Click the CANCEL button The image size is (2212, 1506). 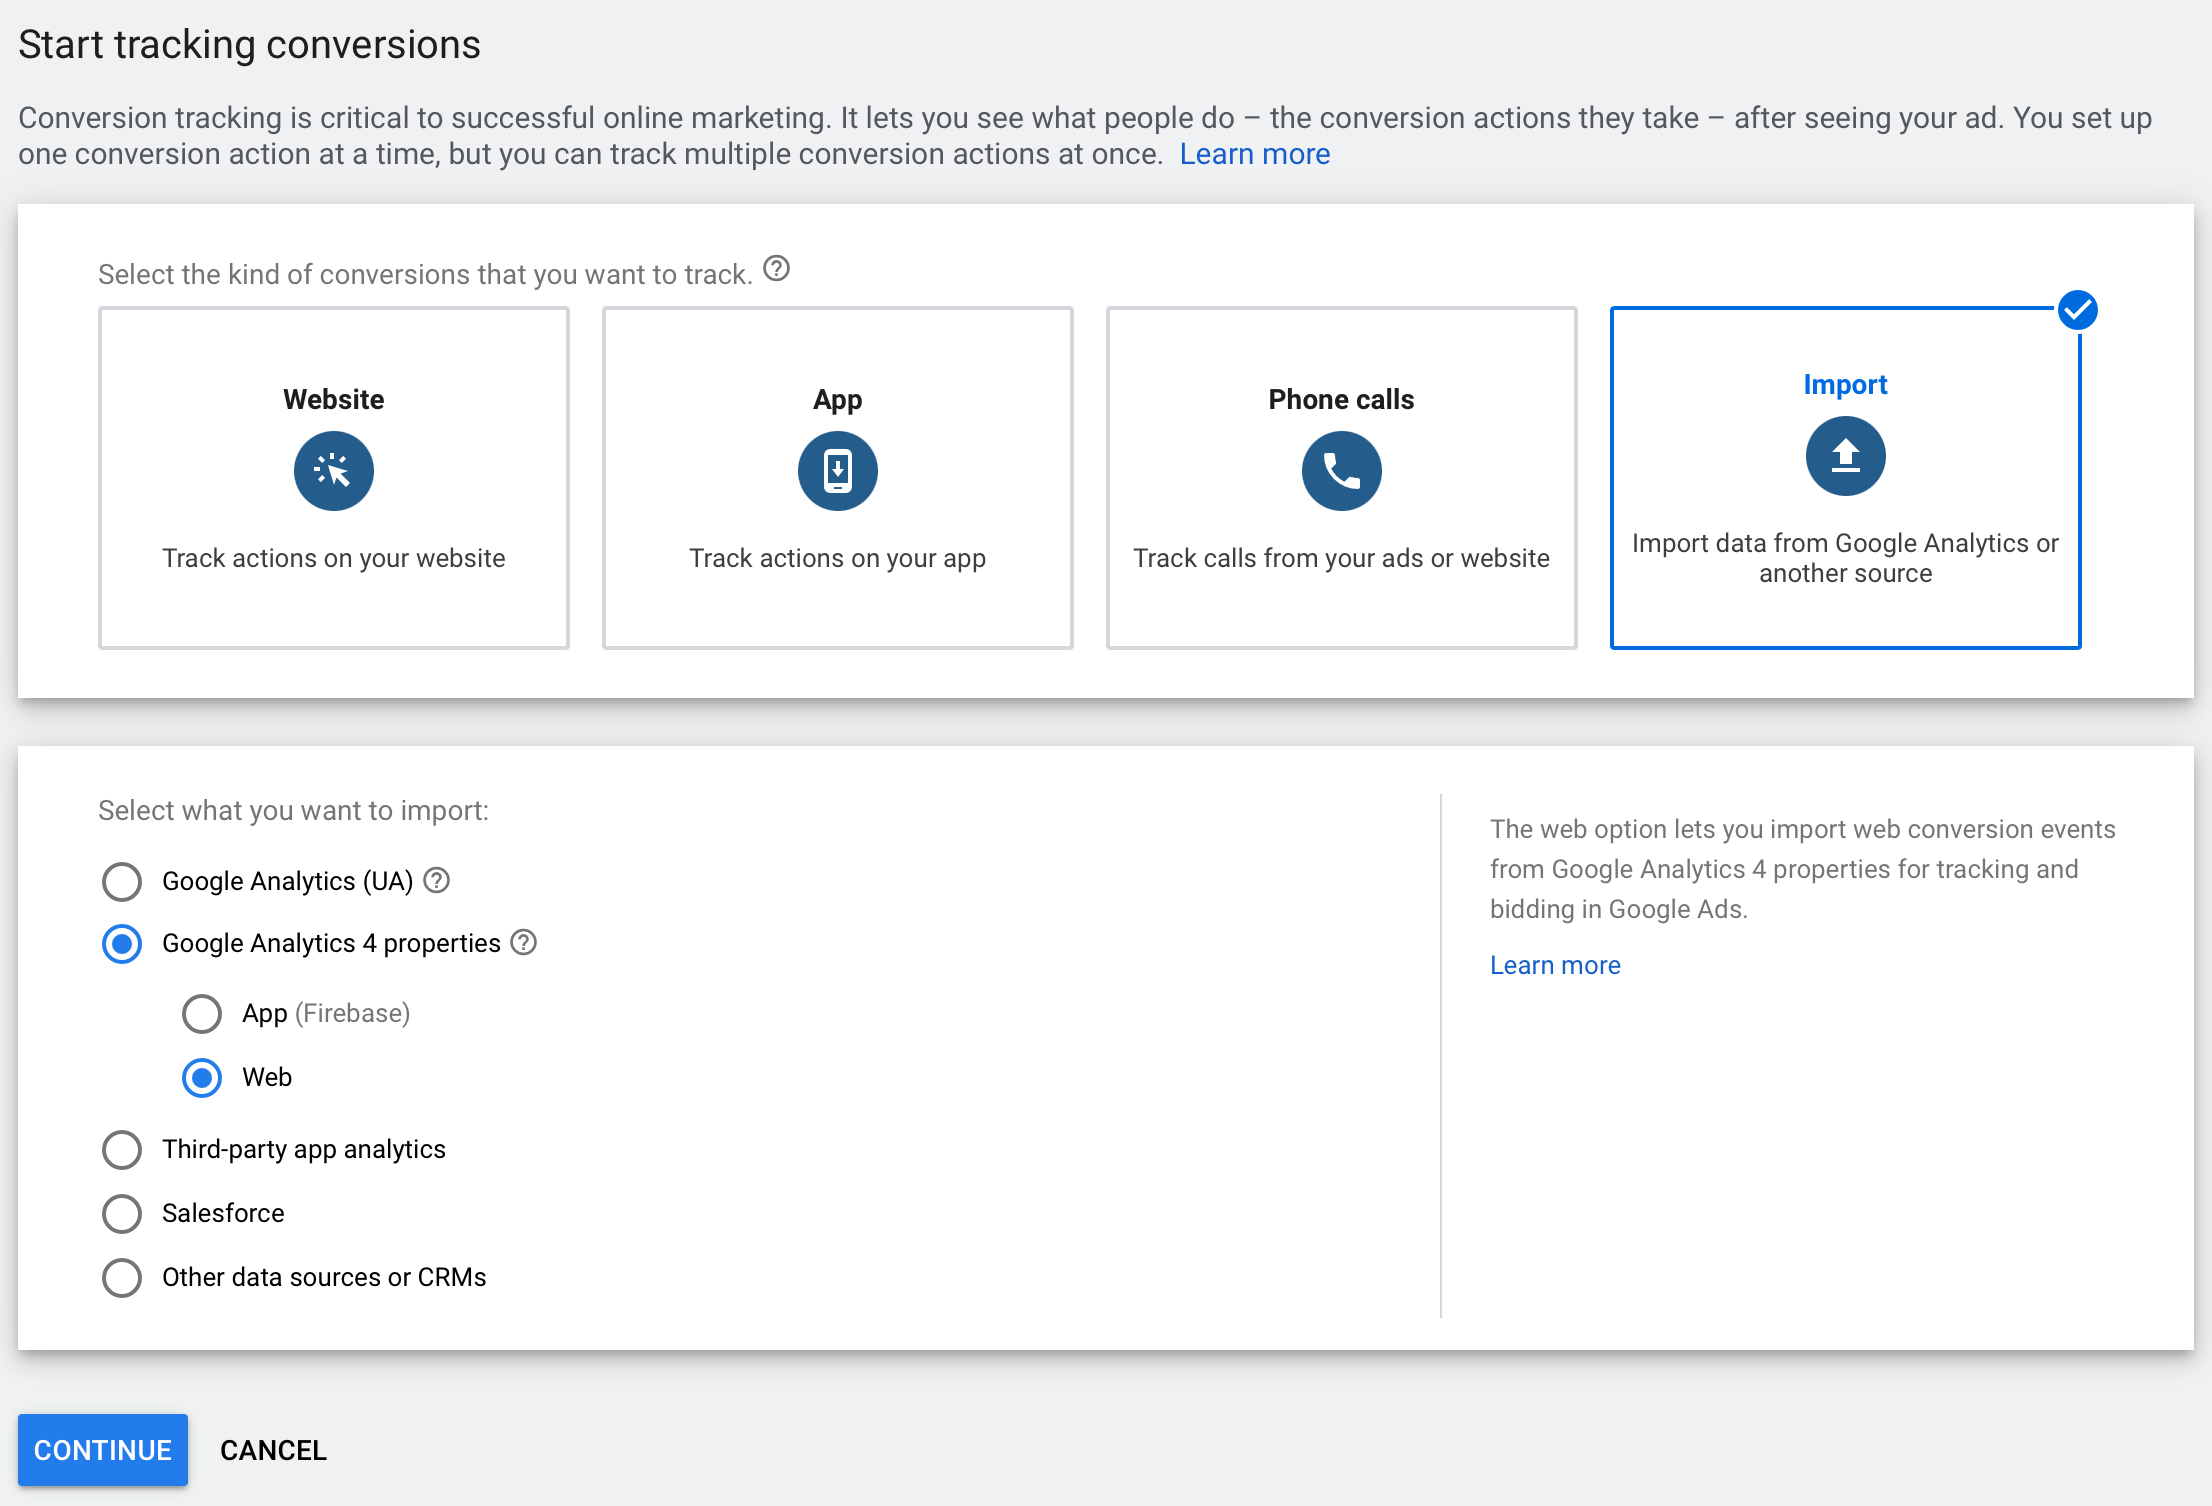tap(273, 1450)
